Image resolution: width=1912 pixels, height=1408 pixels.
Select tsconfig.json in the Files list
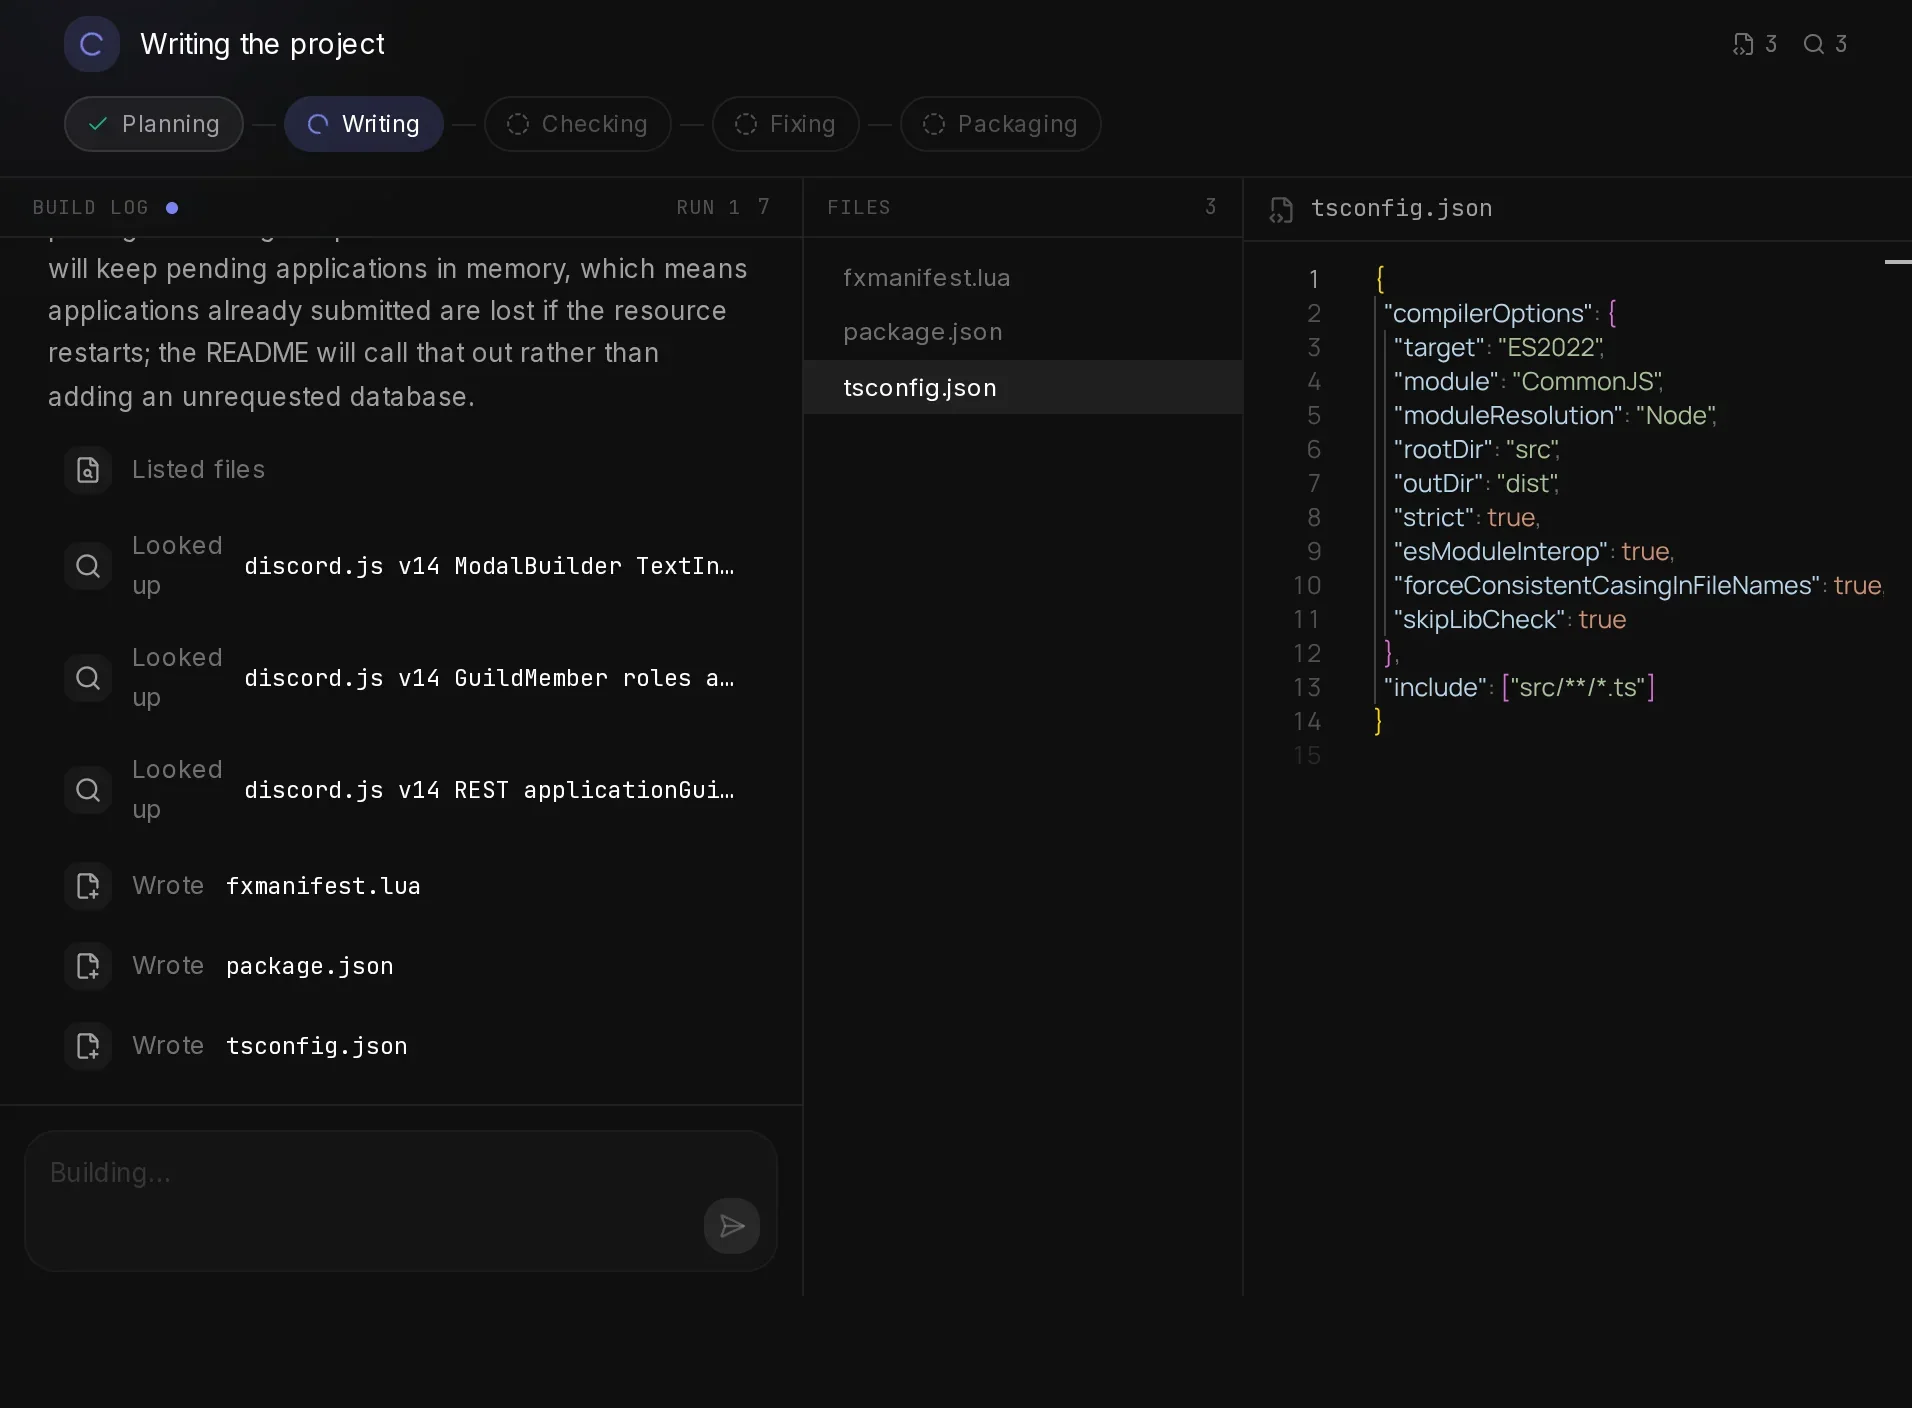(x=1023, y=388)
